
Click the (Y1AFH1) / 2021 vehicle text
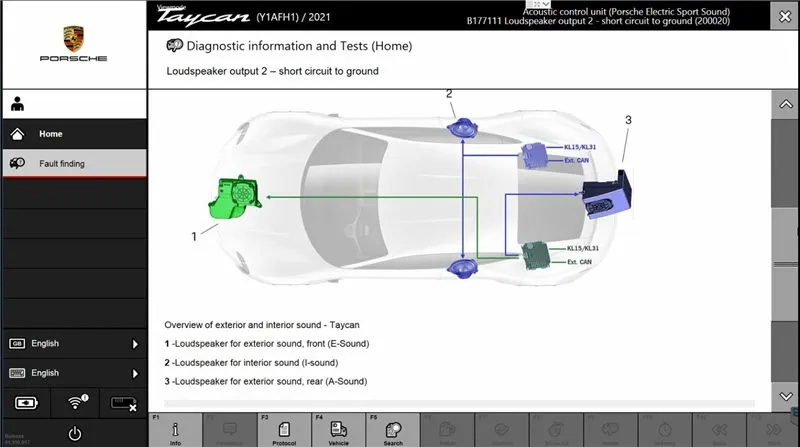(293, 17)
